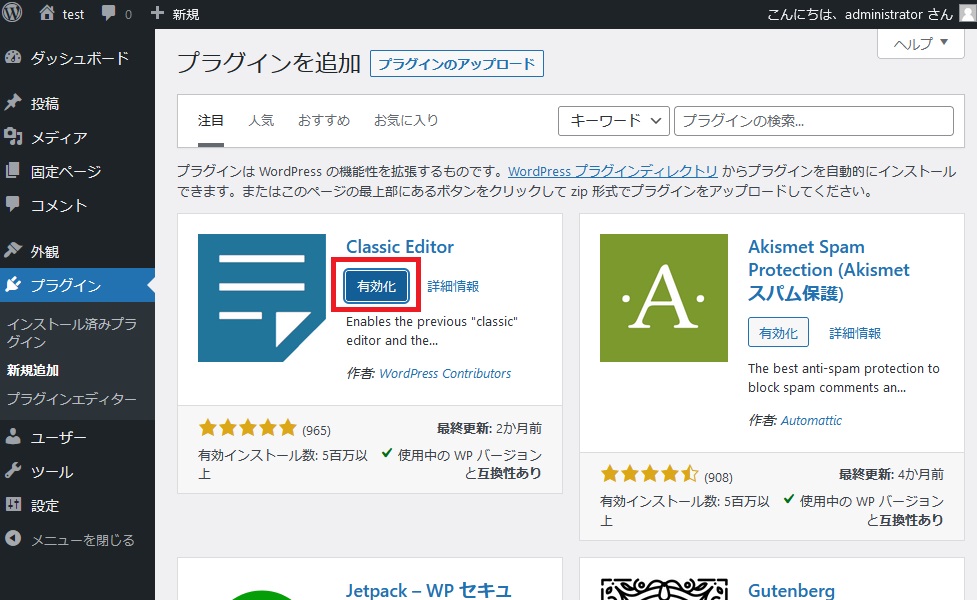Click the Gutenberg plugin title link

pyautogui.click(x=791, y=590)
